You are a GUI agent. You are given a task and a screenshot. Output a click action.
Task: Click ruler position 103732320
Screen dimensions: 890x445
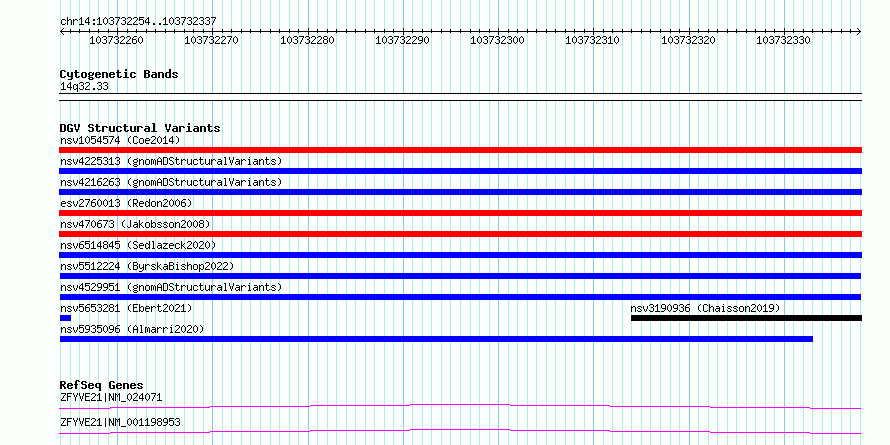[689, 41]
